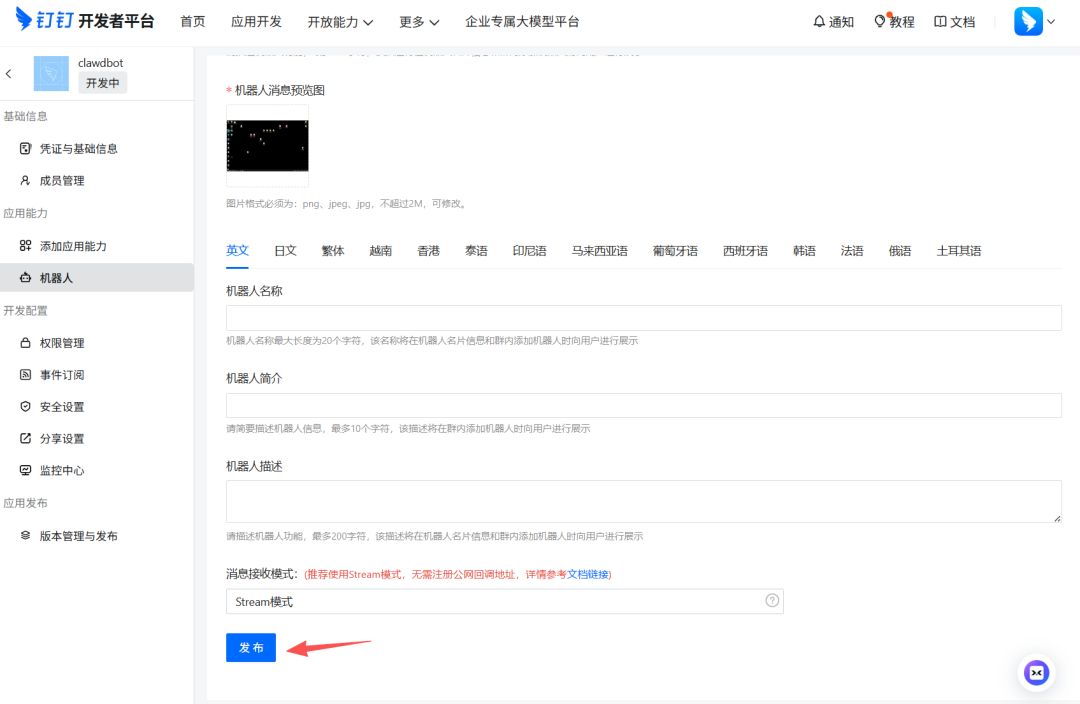Screen dimensions: 1080x704
Task: Check notifications via the 通知 bell
Action: click(x=832, y=20)
